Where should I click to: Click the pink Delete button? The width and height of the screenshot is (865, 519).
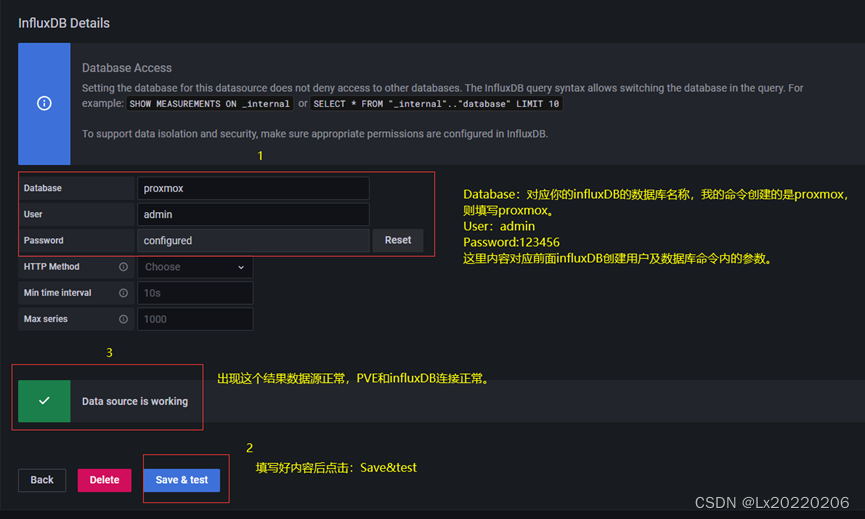pos(104,480)
